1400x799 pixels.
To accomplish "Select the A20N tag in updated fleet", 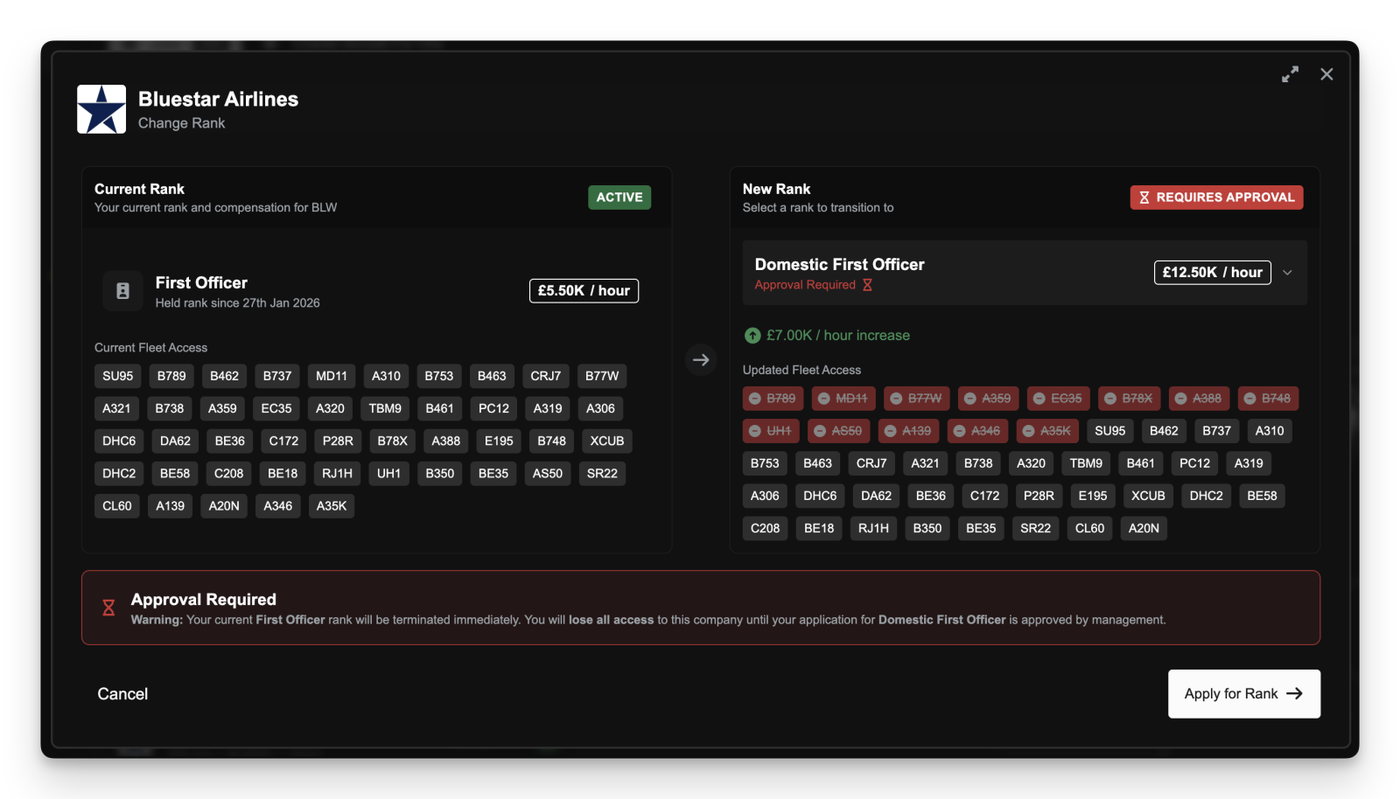I will pos(1143,528).
